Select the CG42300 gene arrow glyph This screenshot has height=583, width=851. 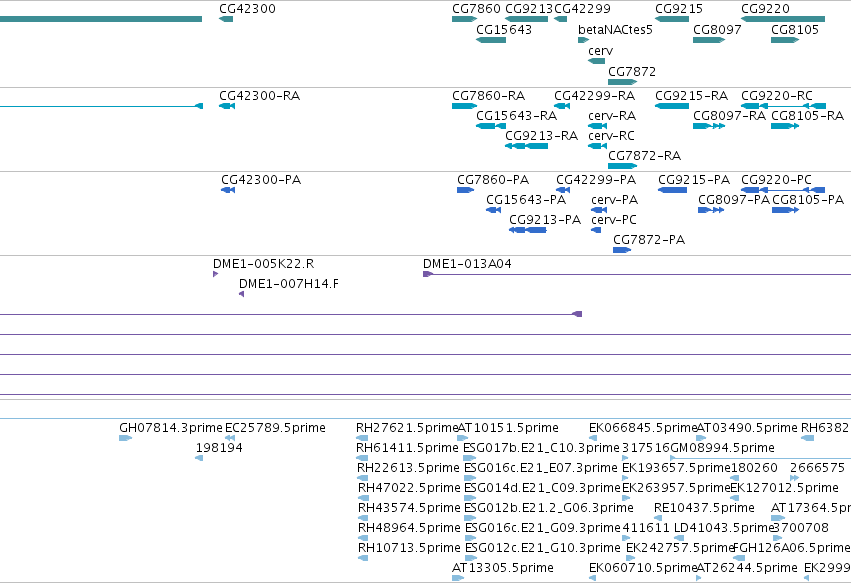(x=226, y=19)
